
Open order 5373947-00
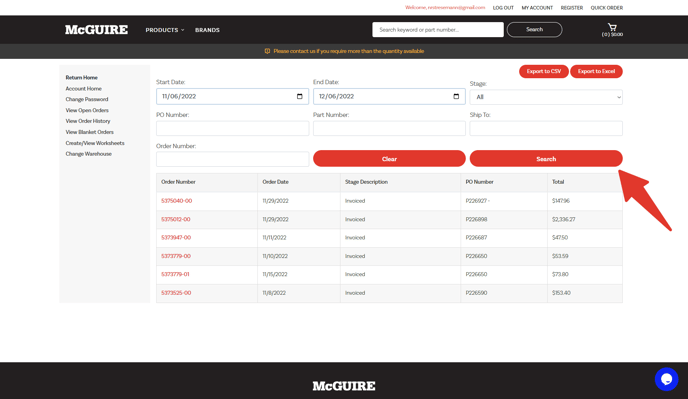coord(176,237)
